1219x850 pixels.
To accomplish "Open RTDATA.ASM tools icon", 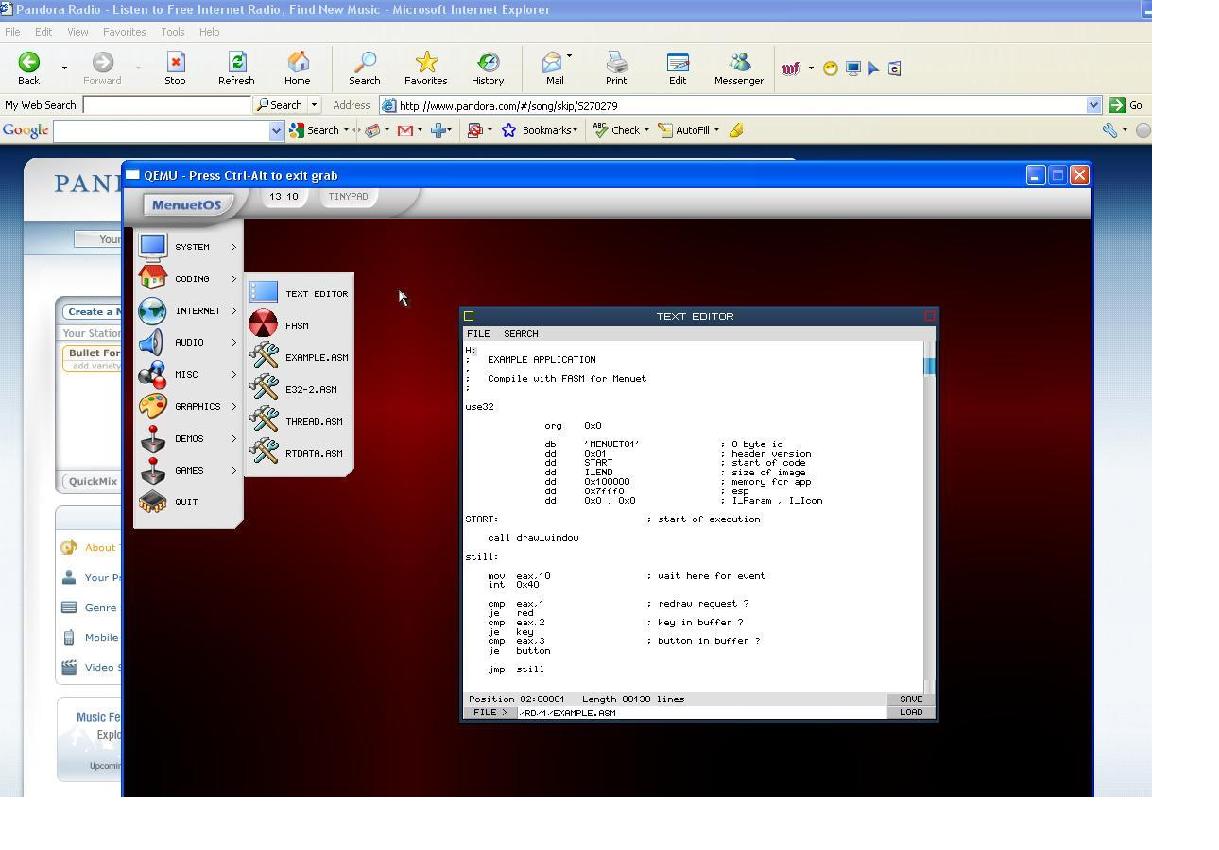I will click(x=264, y=452).
